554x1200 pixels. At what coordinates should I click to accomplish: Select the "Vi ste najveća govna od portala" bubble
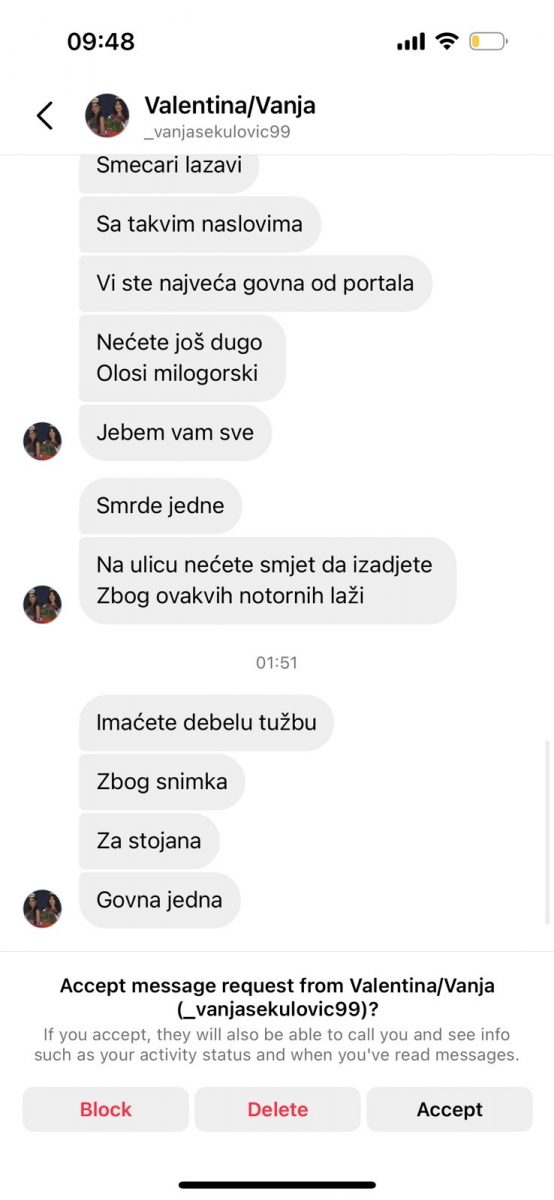[x=255, y=283]
